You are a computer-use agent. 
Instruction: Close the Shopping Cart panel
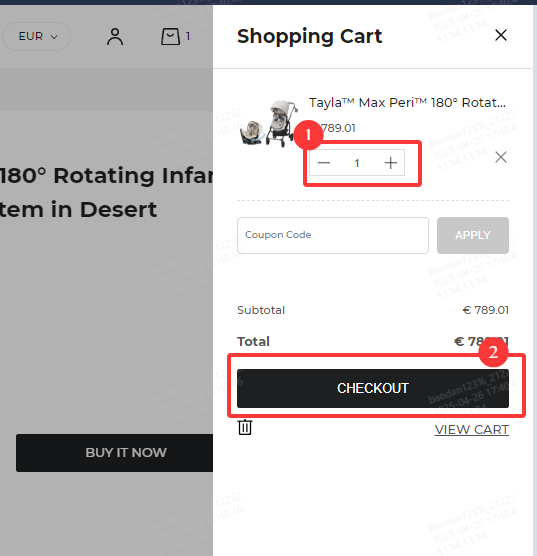coord(501,35)
